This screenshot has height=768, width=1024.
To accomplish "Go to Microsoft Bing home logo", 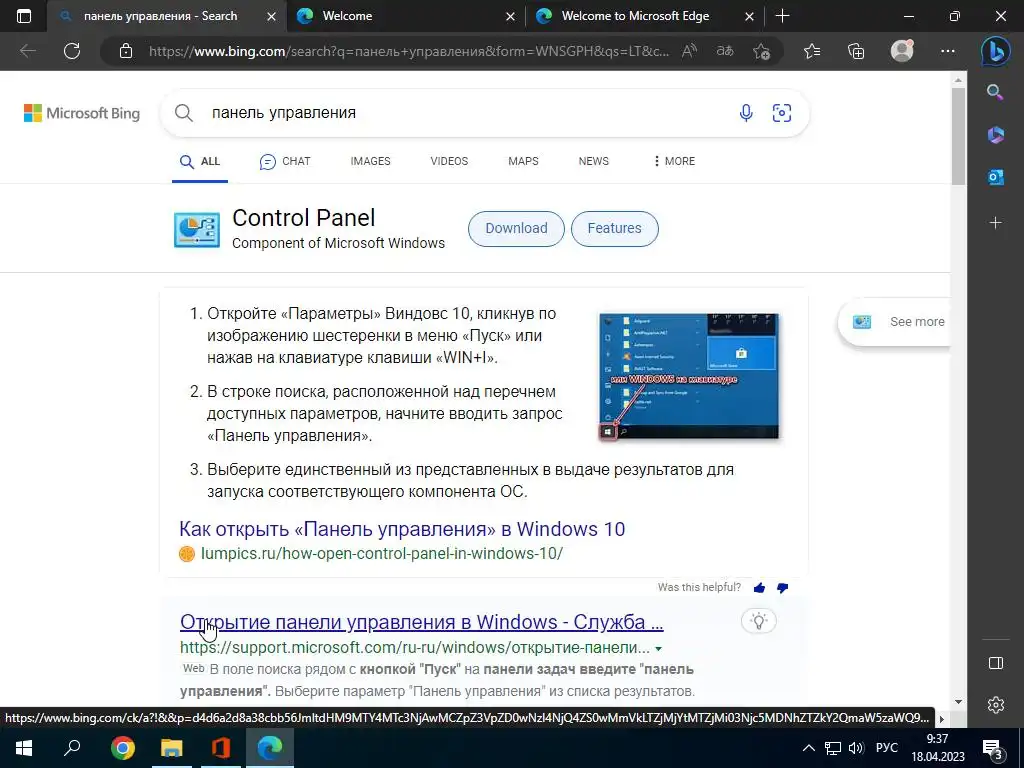I will [x=82, y=113].
